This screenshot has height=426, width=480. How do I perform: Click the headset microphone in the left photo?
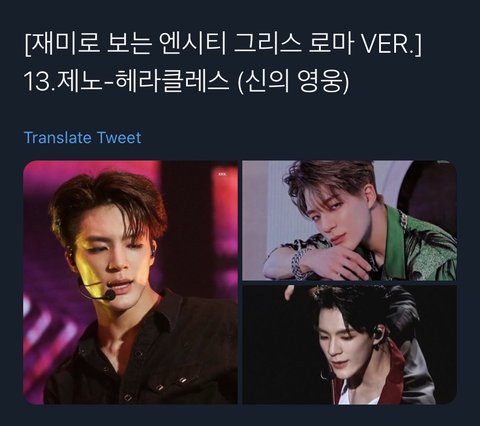[x=108, y=295]
